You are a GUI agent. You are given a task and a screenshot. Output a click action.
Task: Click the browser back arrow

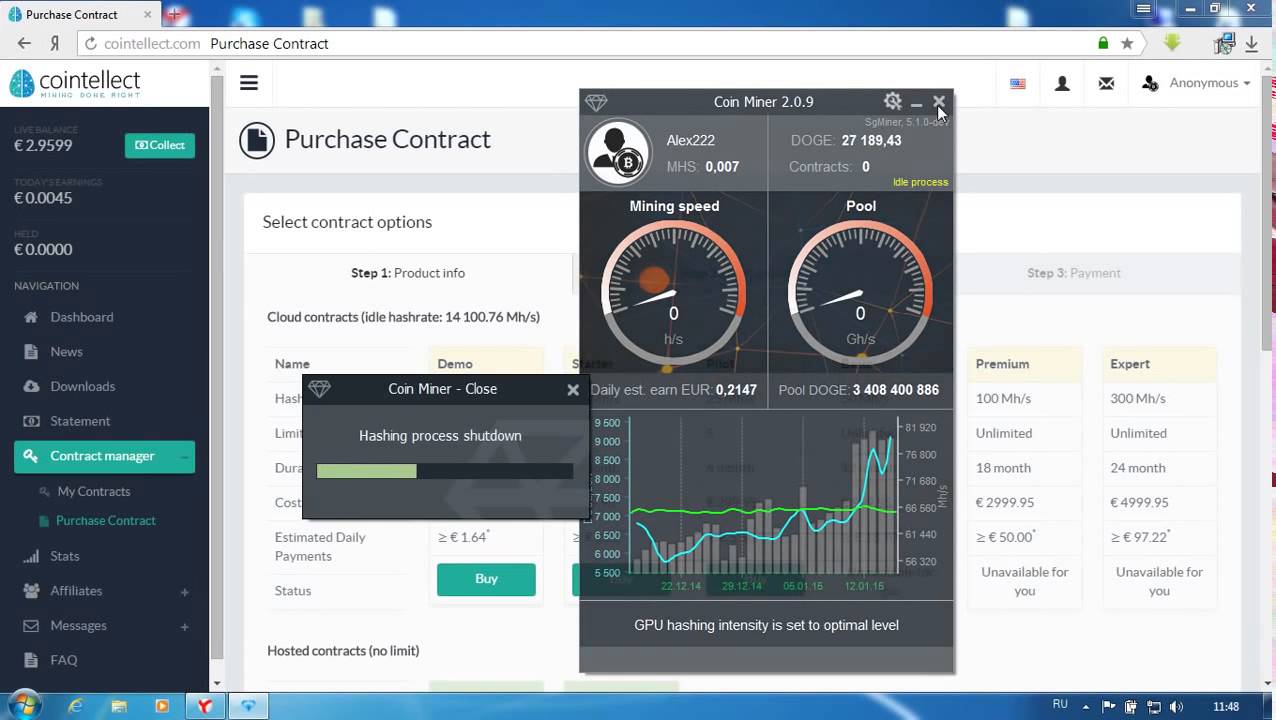(24, 43)
